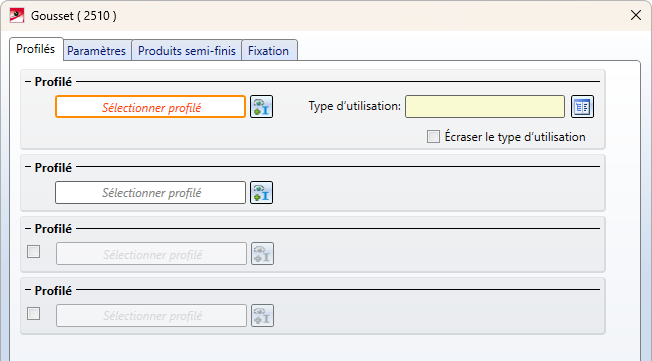
Task: Click the orange 'Sélectionner profilé' button
Action: pos(151,107)
